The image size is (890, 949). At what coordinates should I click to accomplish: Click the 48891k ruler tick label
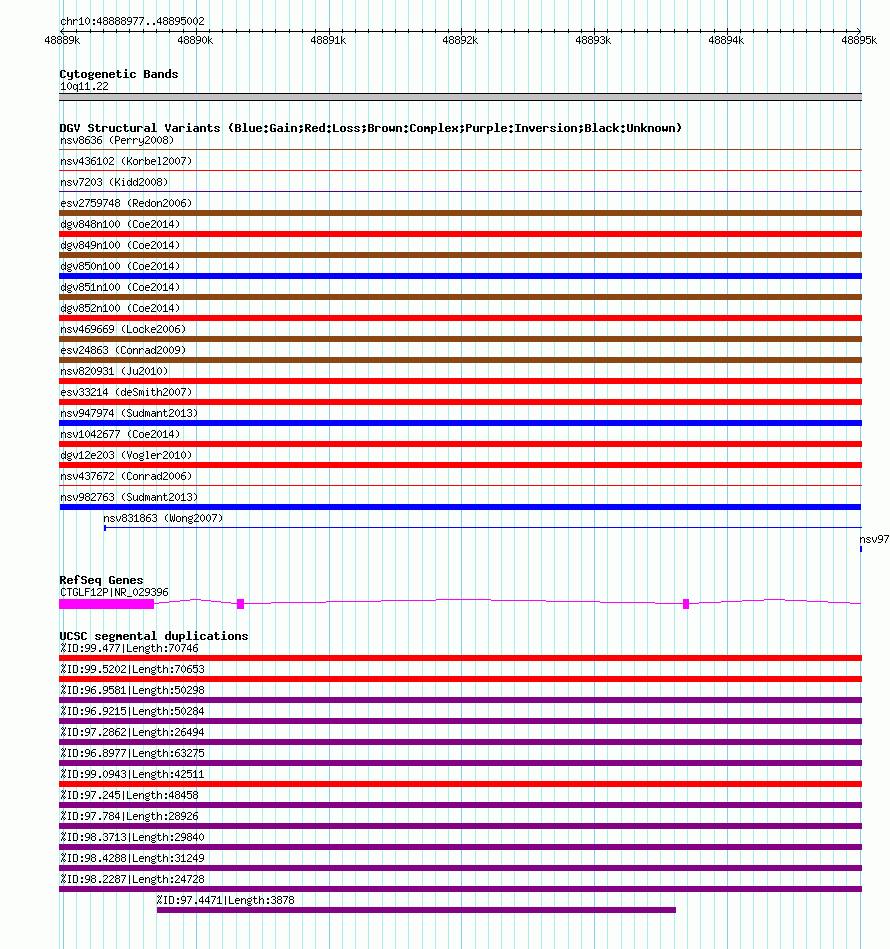tap(328, 40)
